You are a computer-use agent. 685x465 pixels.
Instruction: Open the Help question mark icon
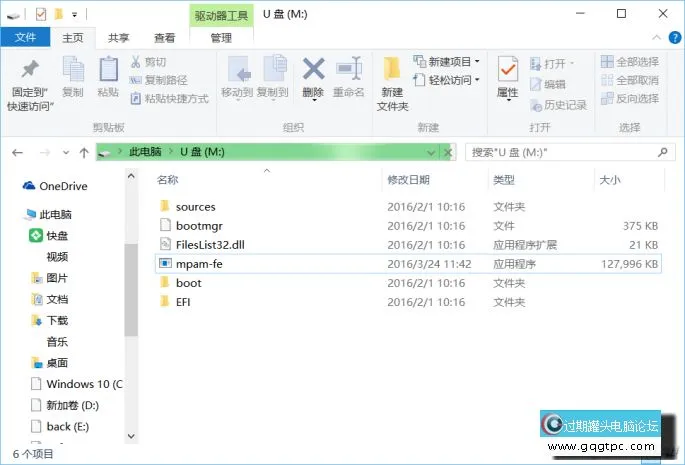pos(675,38)
